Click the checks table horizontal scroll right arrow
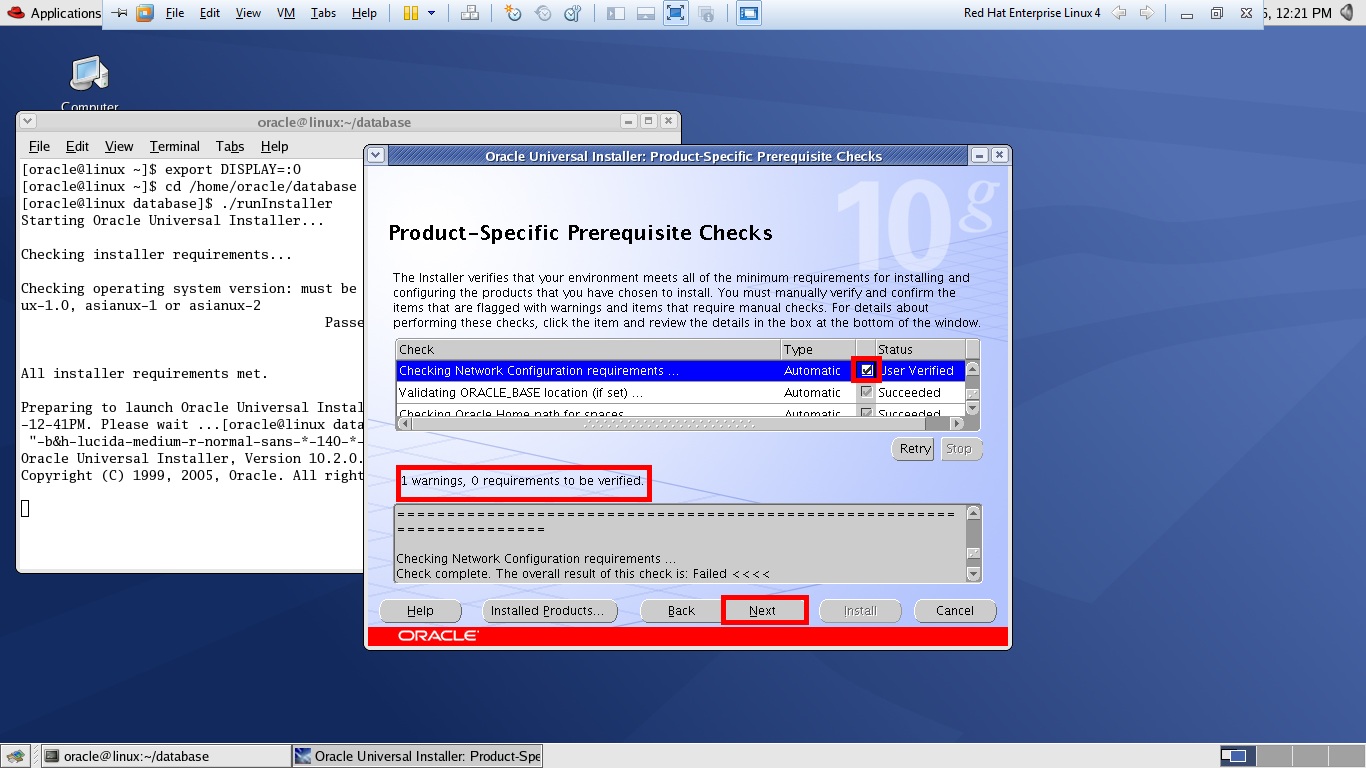Viewport: 1366px width, 768px height. point(956,424)
